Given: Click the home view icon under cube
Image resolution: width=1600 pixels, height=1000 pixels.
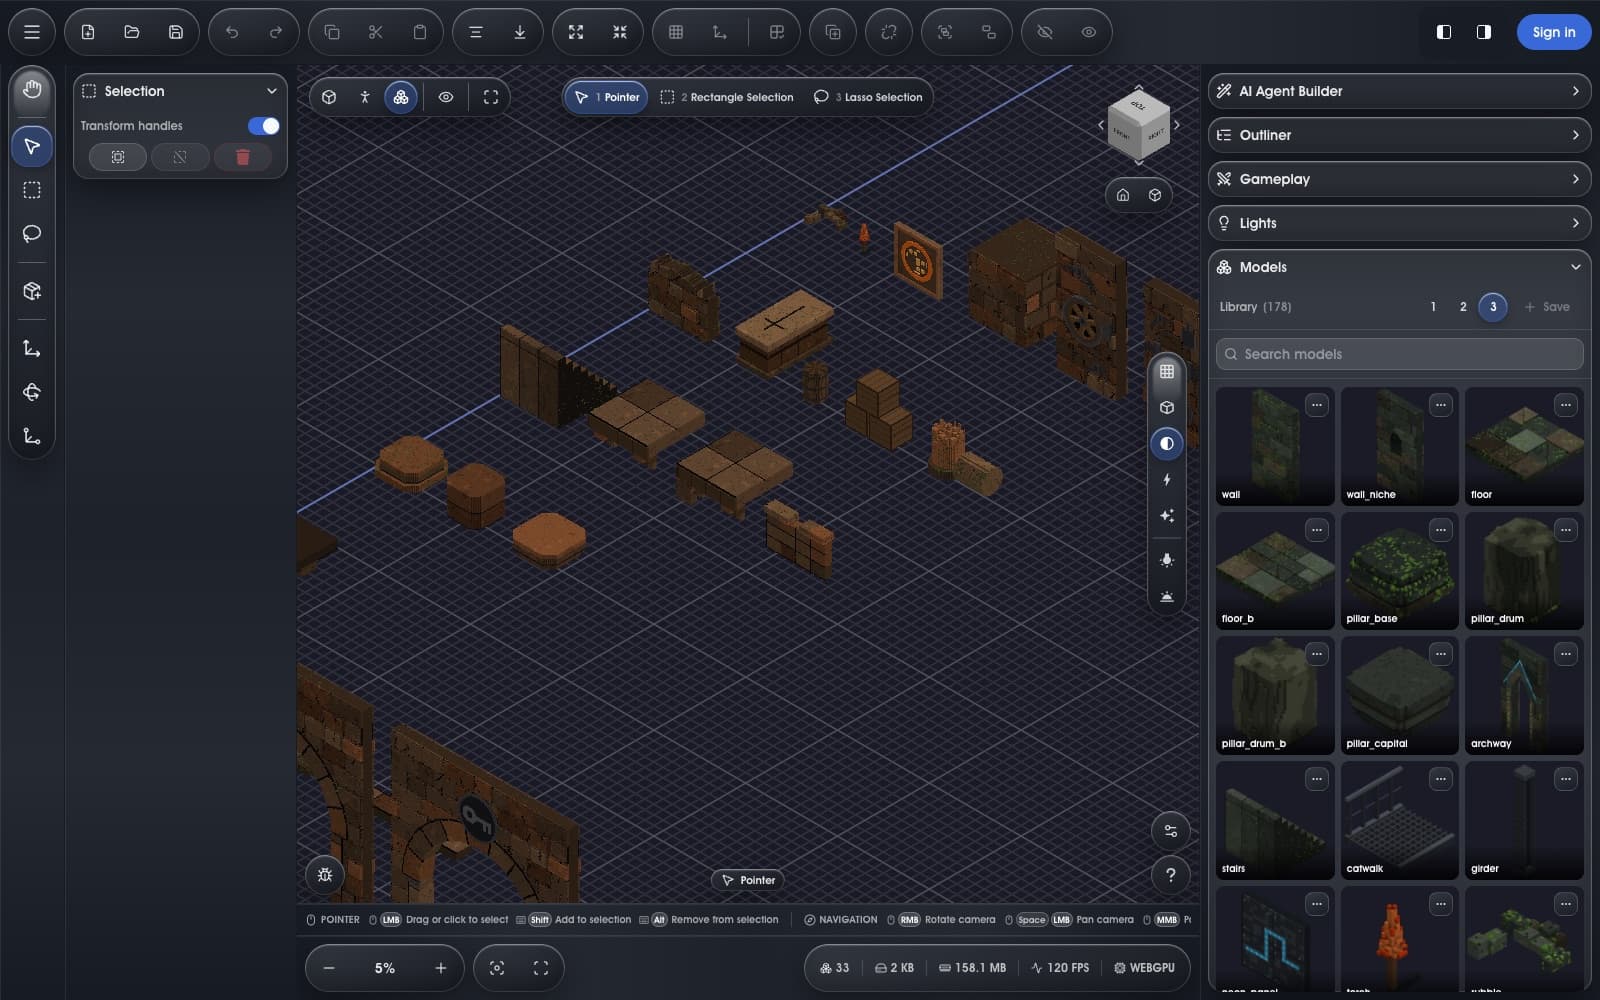Looking at the screenshot, I should 1123,195.
